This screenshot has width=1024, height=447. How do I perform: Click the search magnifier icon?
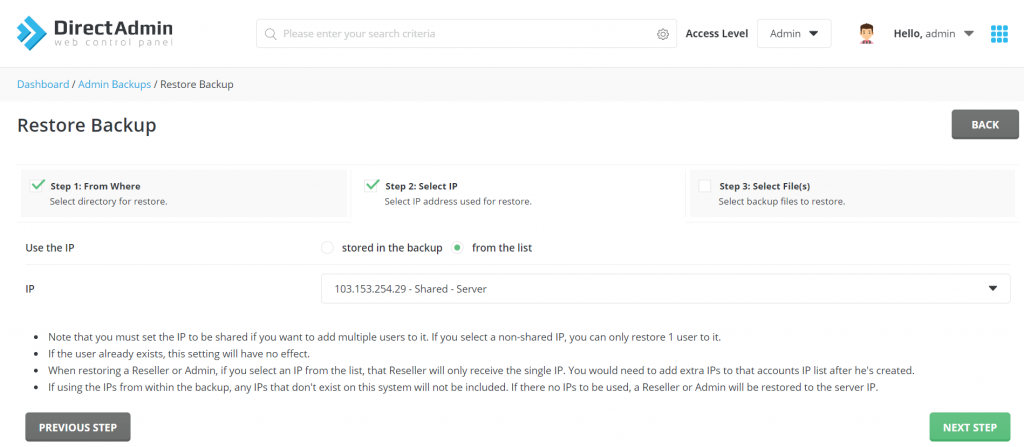click(x=270, y=34)
